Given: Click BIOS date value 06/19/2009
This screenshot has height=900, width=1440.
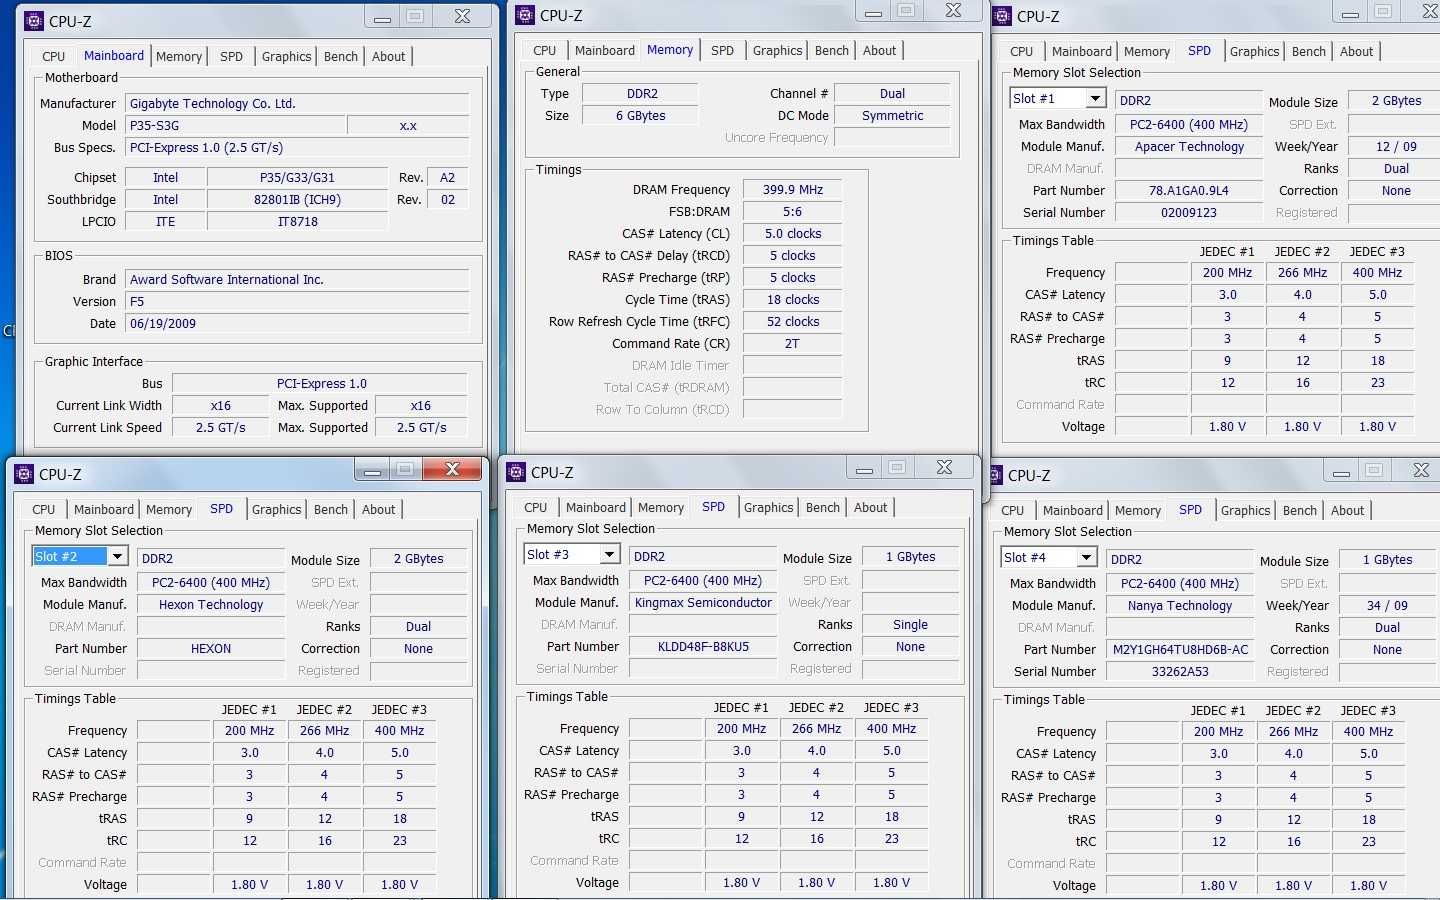Looking at the screenshot, I should tap(297, 323).
